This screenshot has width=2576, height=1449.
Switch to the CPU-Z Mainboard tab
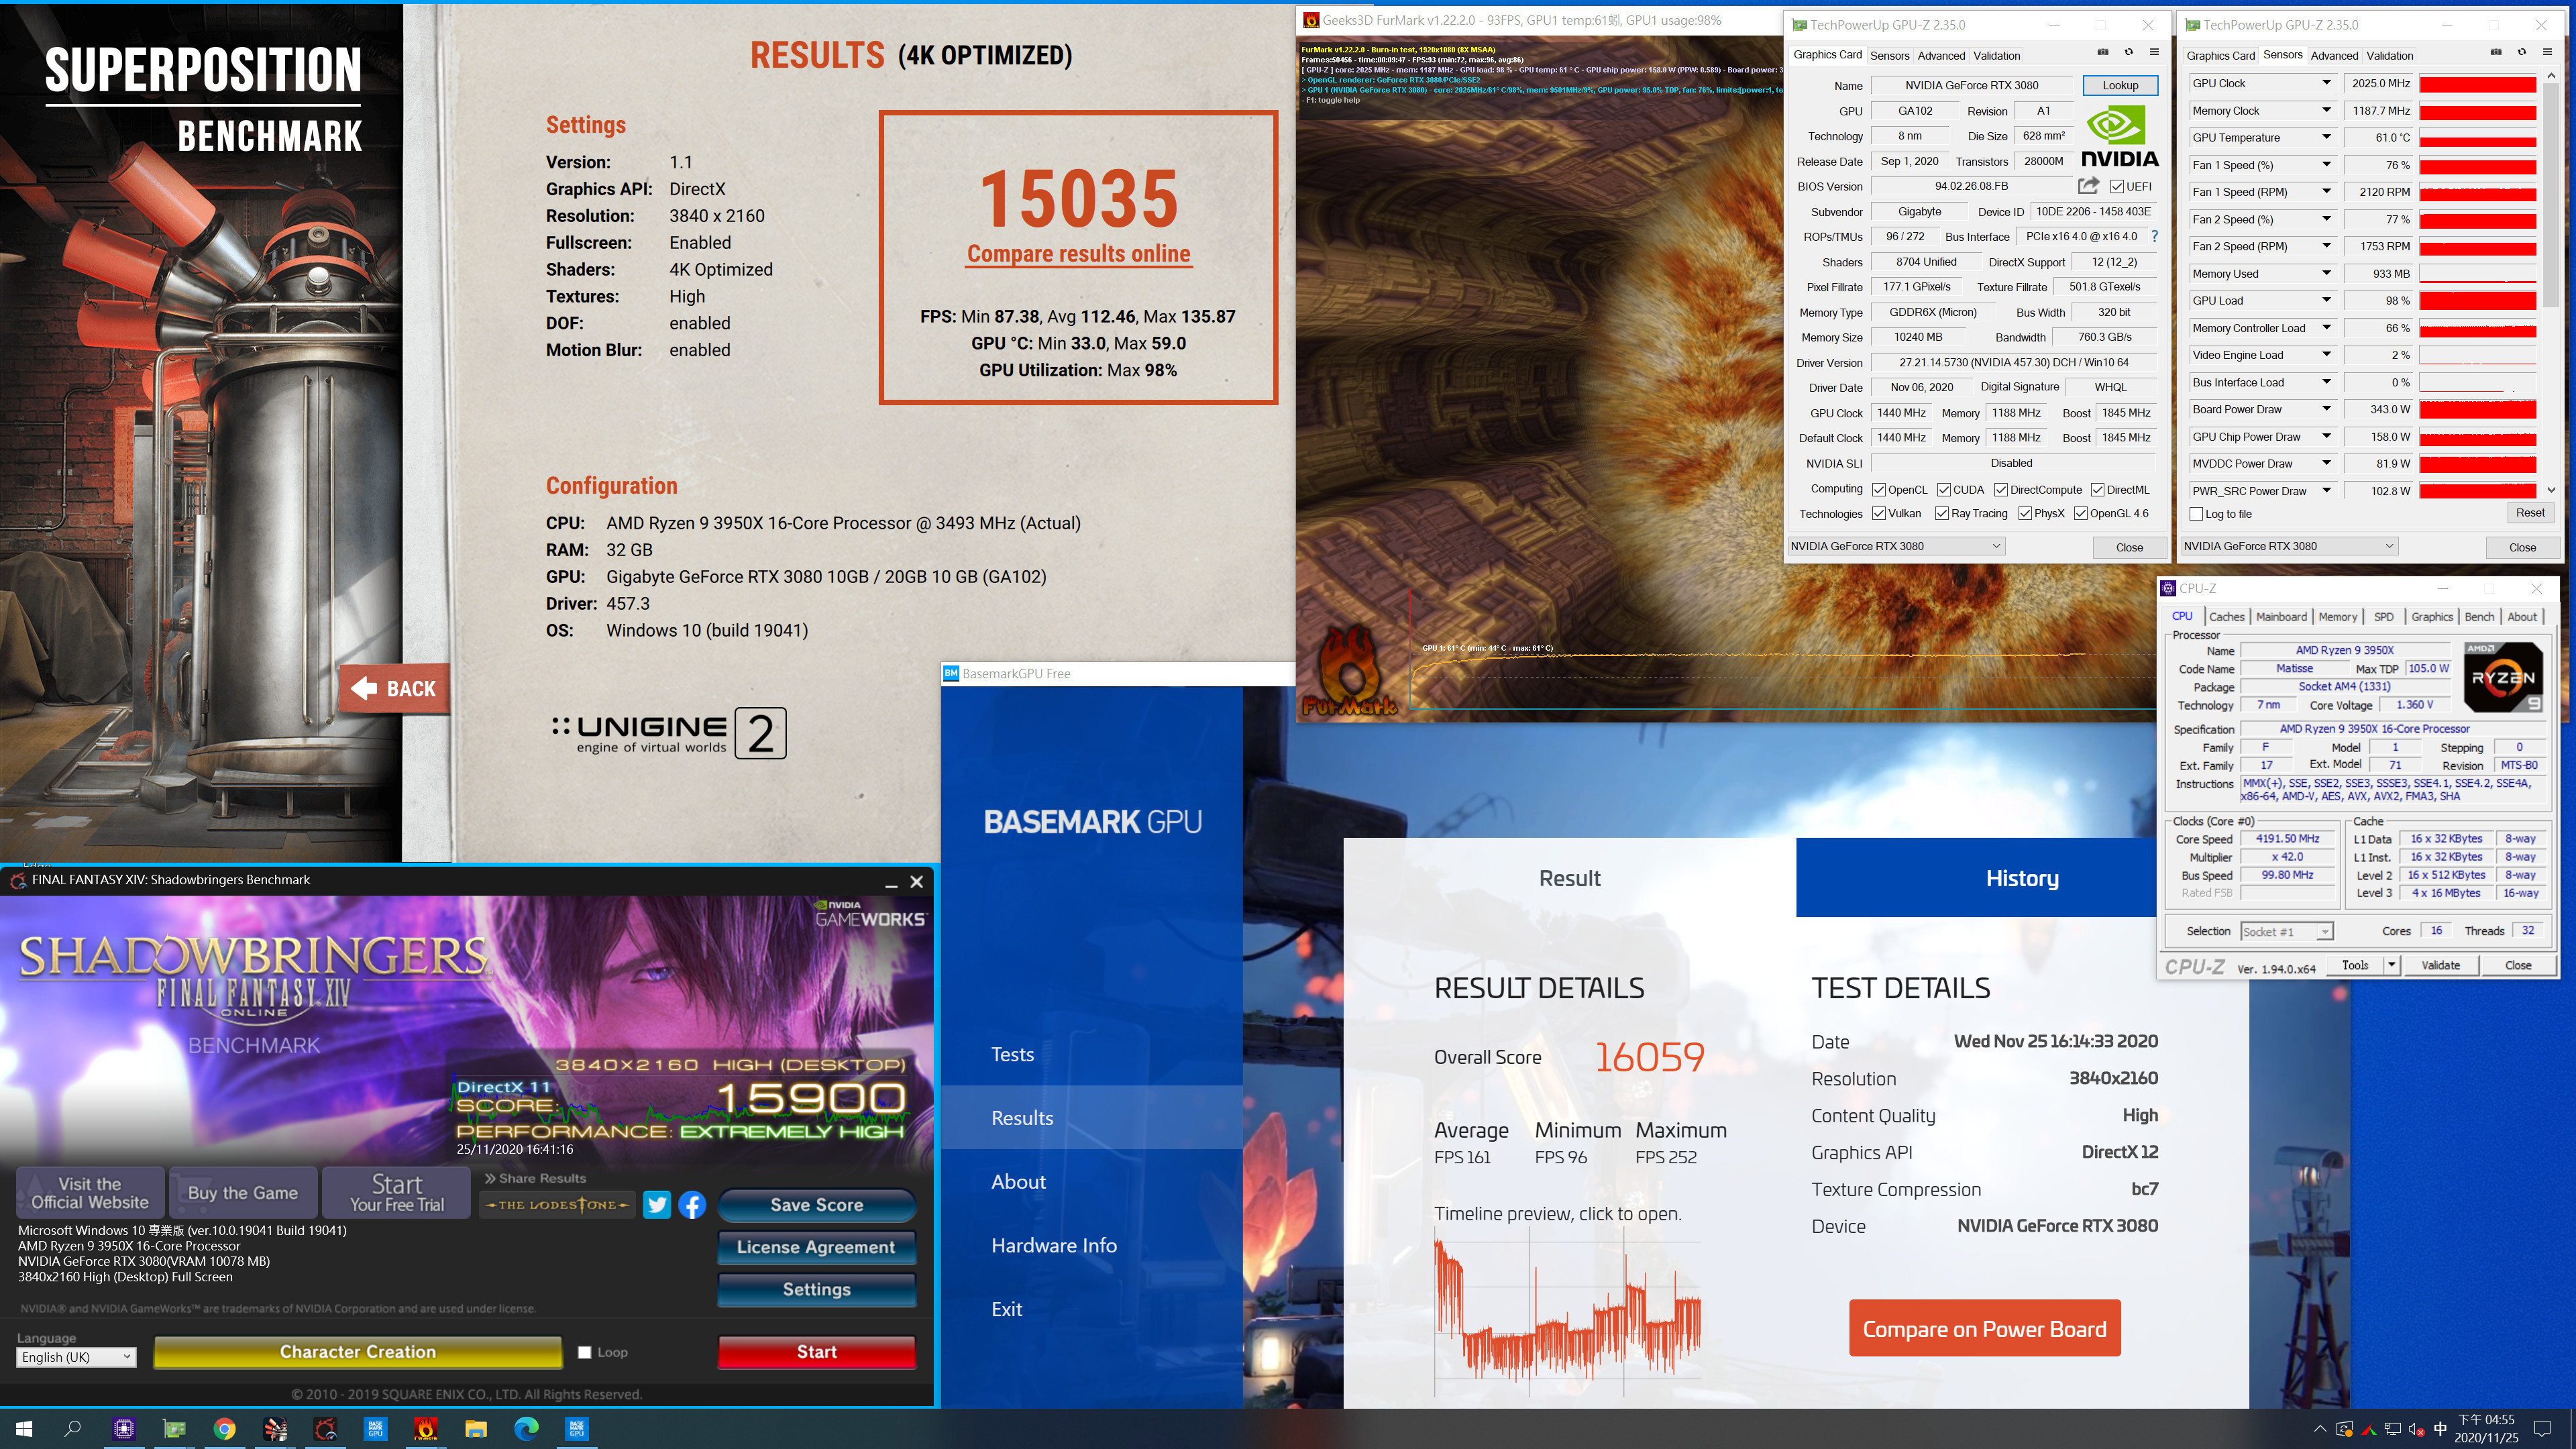(2281, 617)
